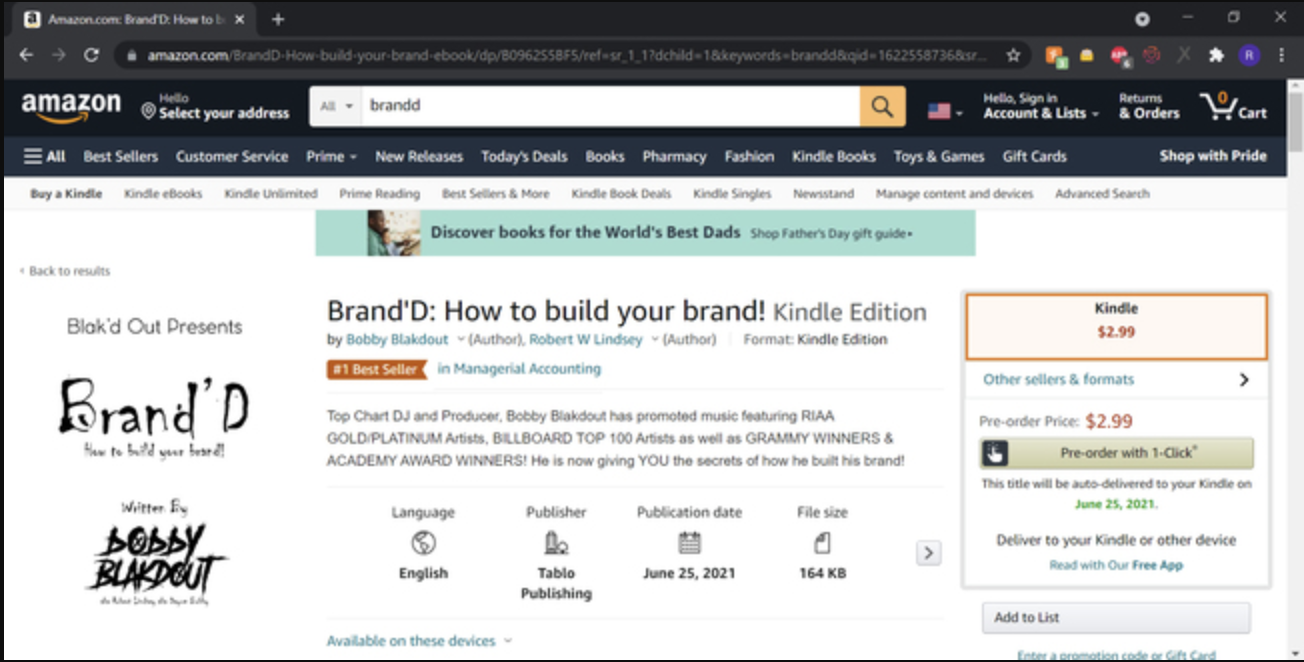The image size is (1304, 662).
Task: Expand Robert W Lindsey author dropdown arrow
Action: point(655,339)
